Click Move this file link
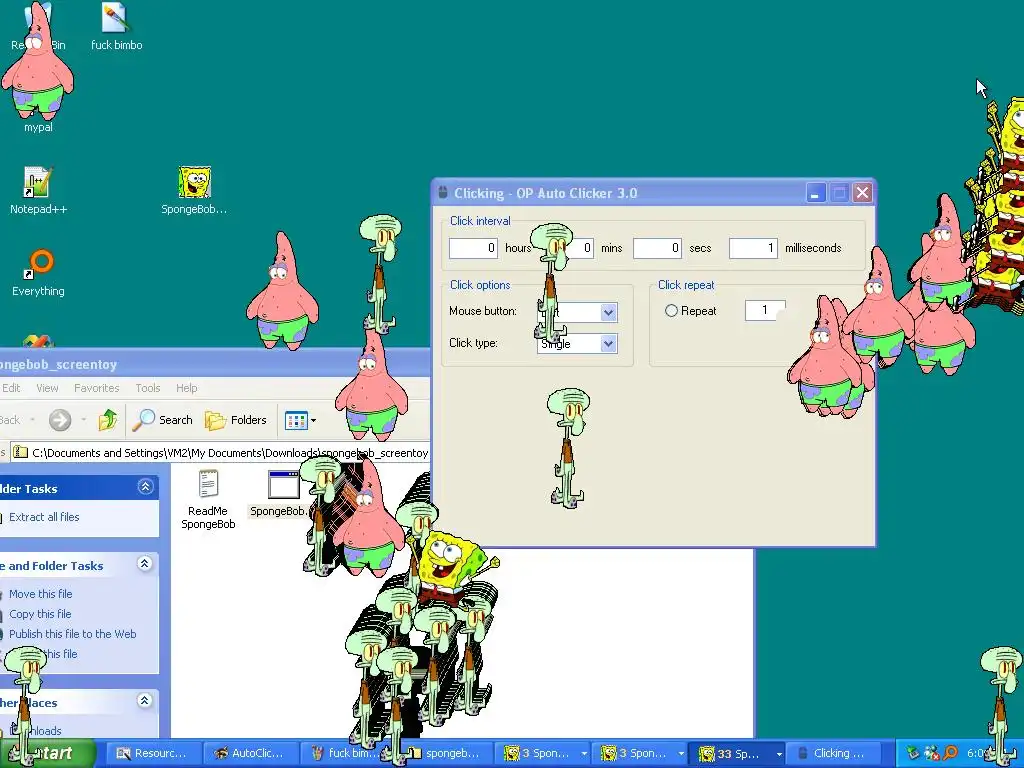Image resolution: width=1024 pixels, height=768 pixels. pos(40,594)
